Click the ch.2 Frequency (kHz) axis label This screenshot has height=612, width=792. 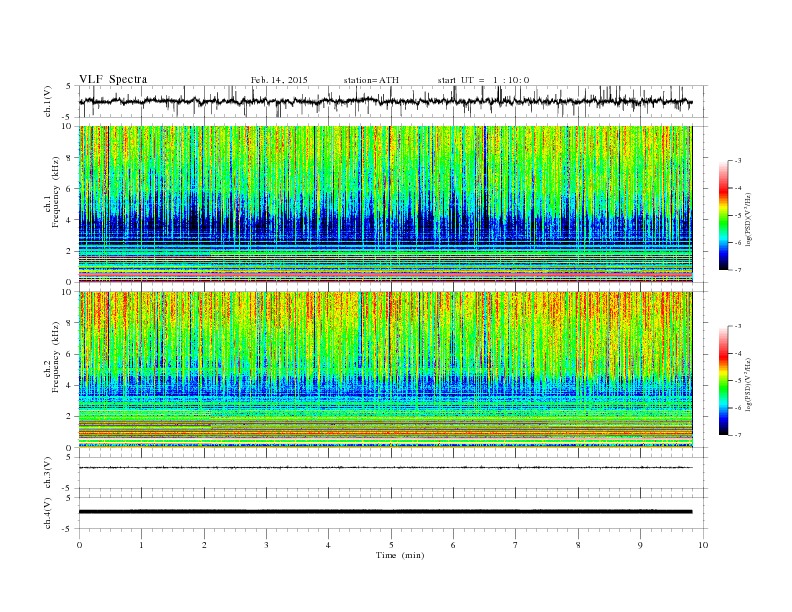point(52,357)
